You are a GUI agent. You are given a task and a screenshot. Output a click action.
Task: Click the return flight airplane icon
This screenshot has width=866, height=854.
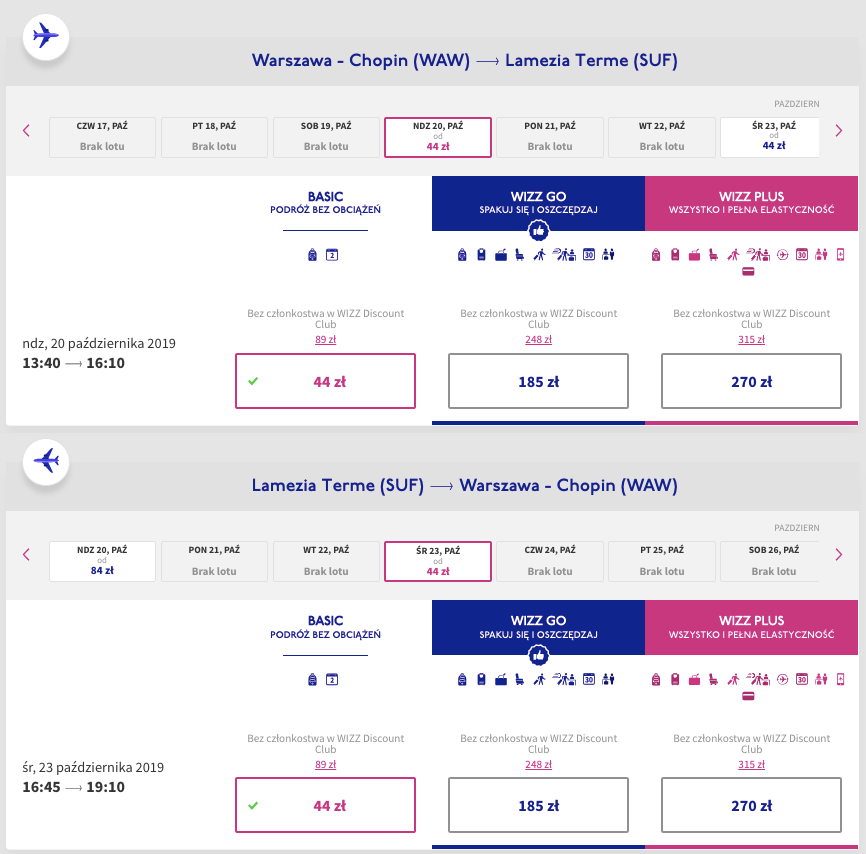pyautogui.click(x=46, y=461)
